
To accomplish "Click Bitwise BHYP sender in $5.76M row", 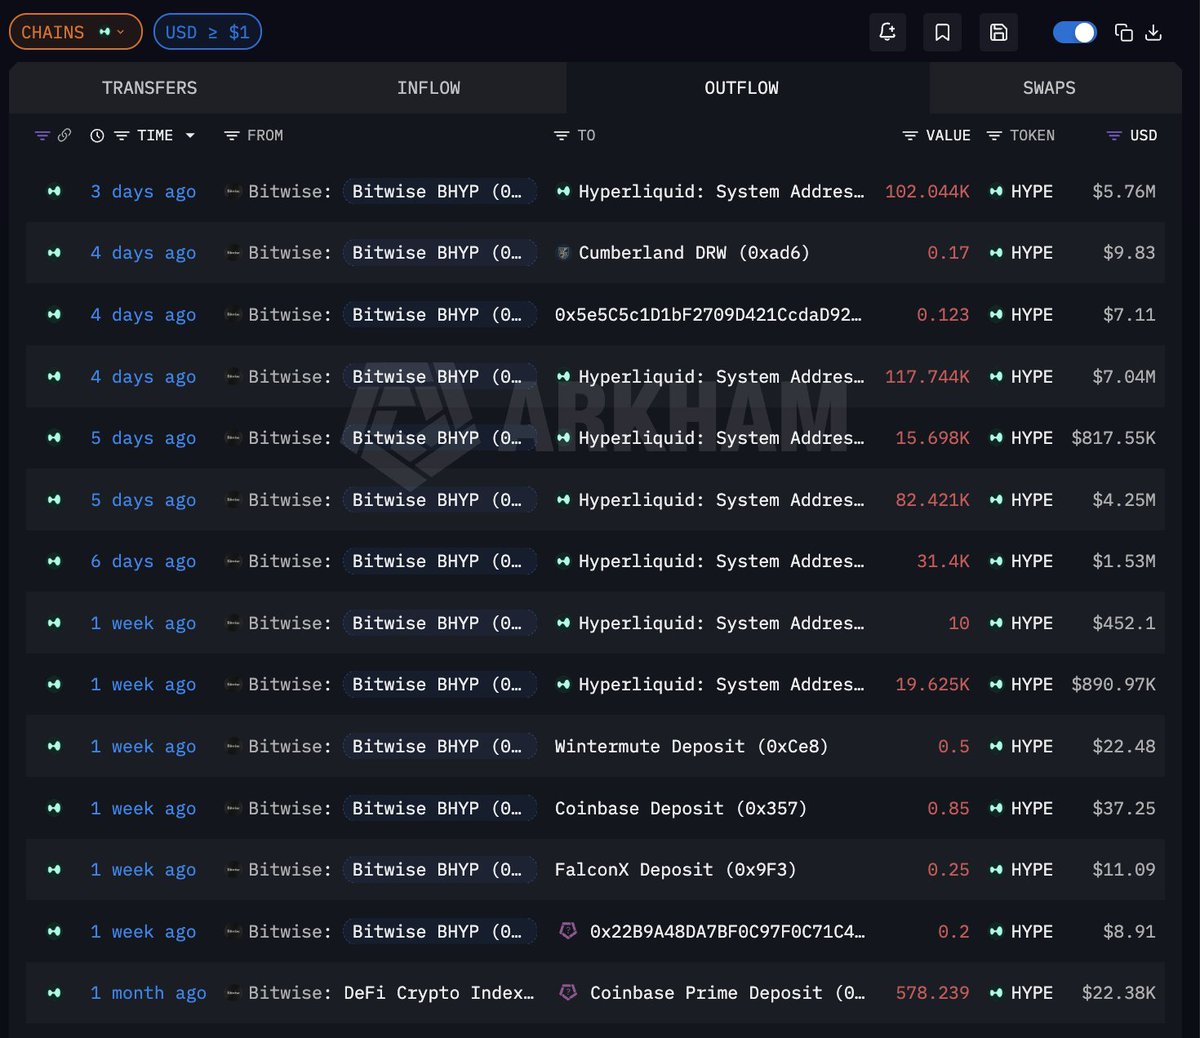I will tap(439, 191).
